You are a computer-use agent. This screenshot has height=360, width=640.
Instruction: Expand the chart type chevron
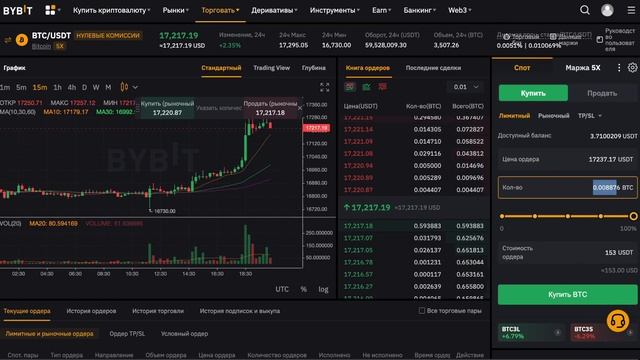point(135,87)
